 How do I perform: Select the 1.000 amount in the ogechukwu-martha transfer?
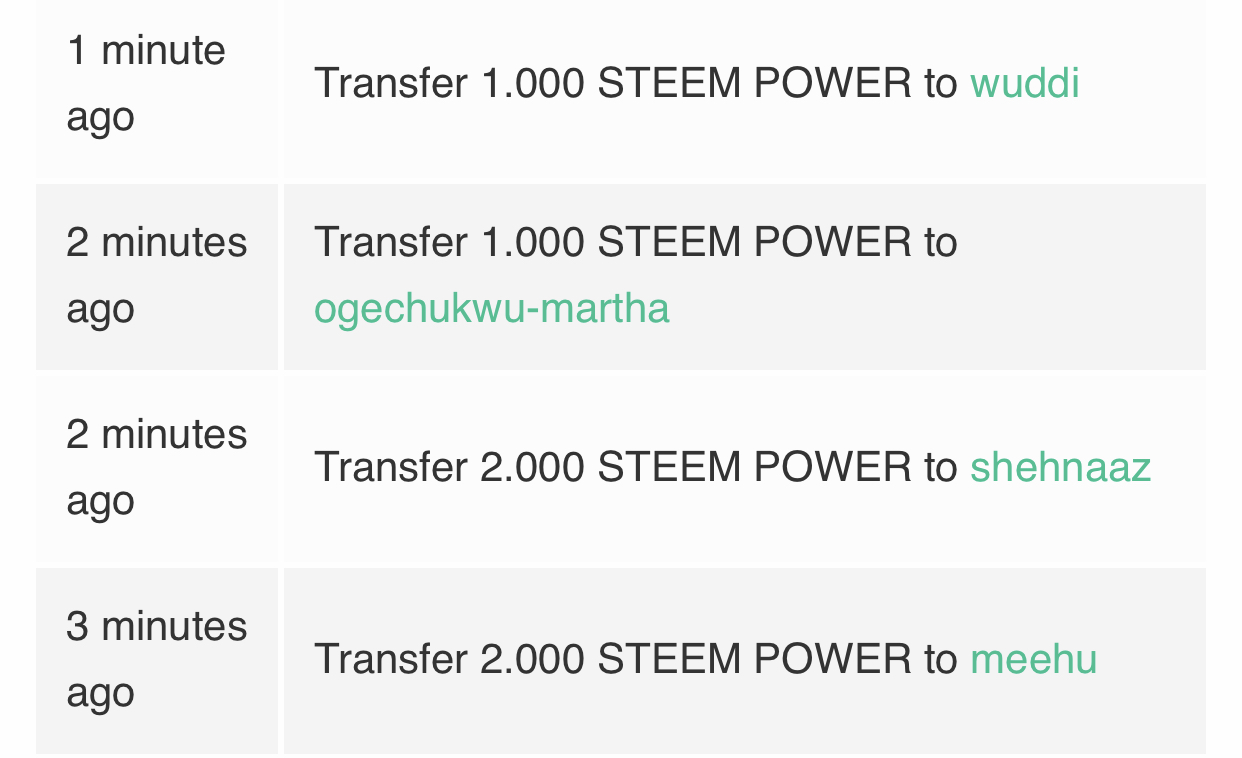(x=533, y=243)
